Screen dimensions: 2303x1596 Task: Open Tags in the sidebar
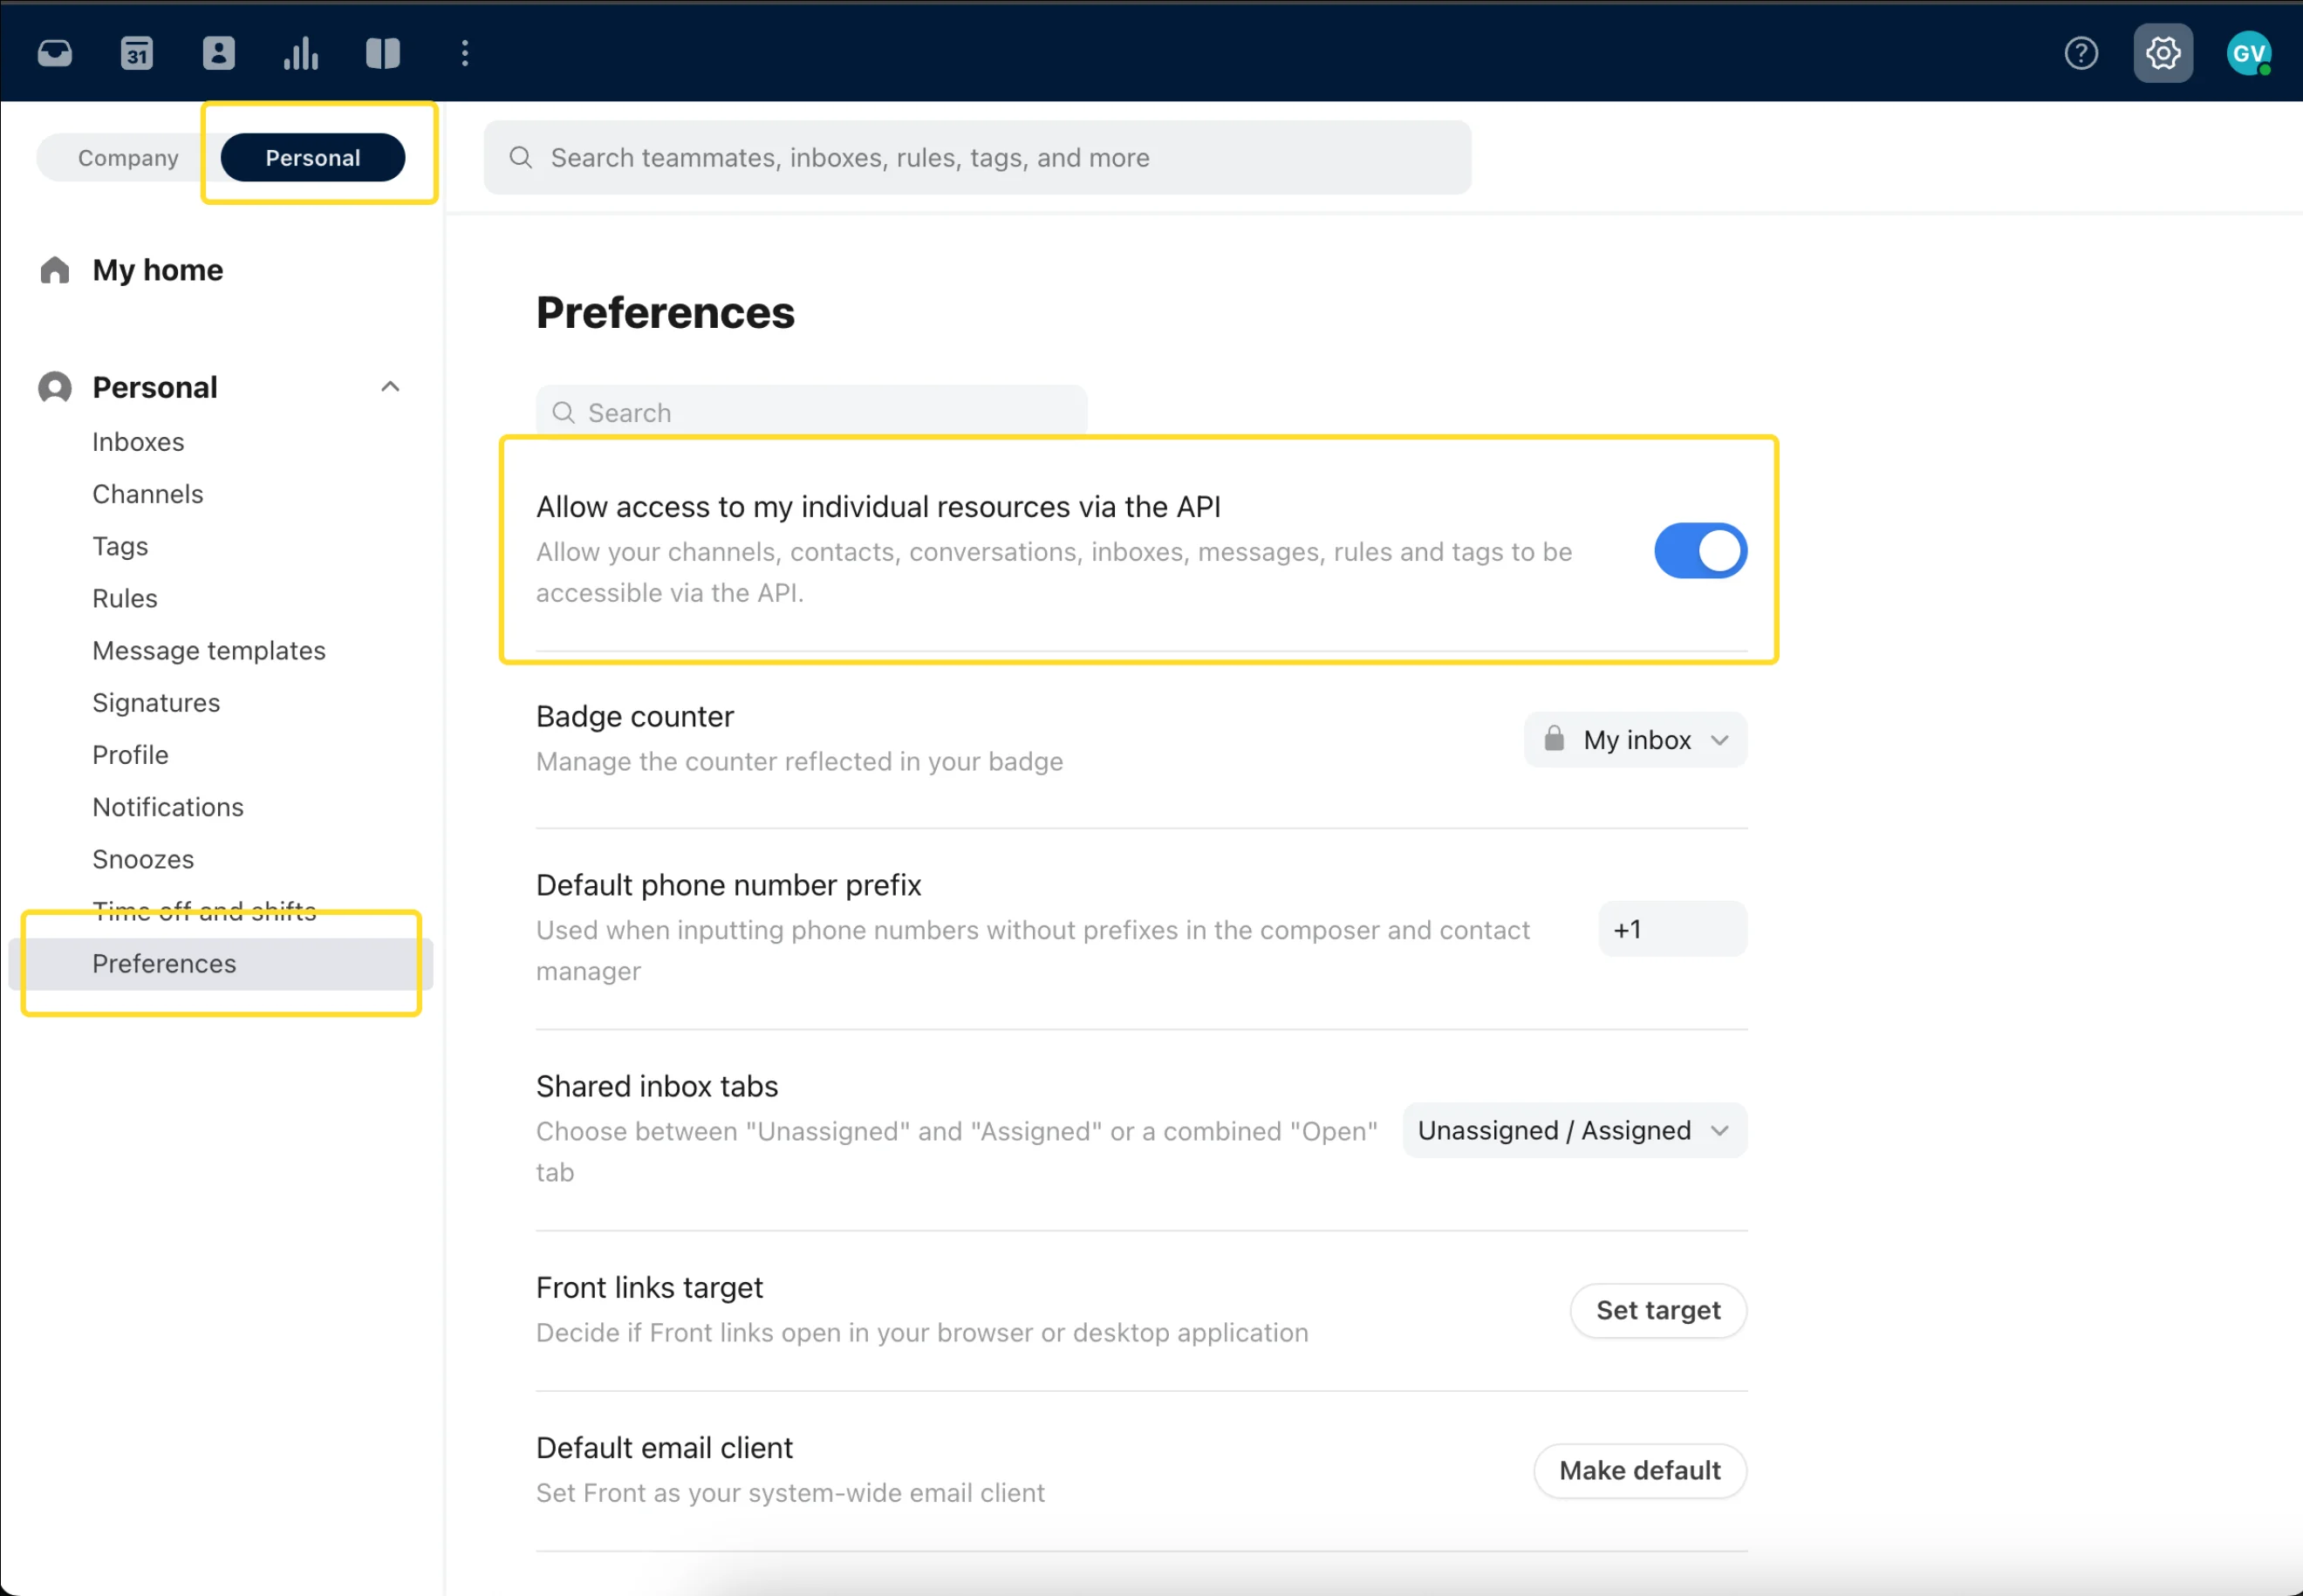click(x=120, y=546)
